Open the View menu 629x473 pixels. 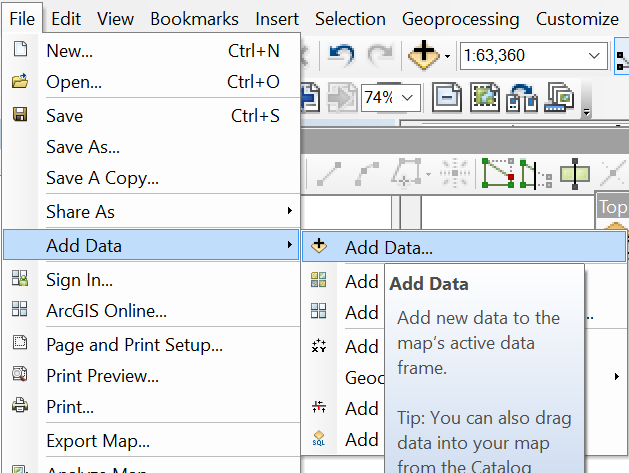116,19
